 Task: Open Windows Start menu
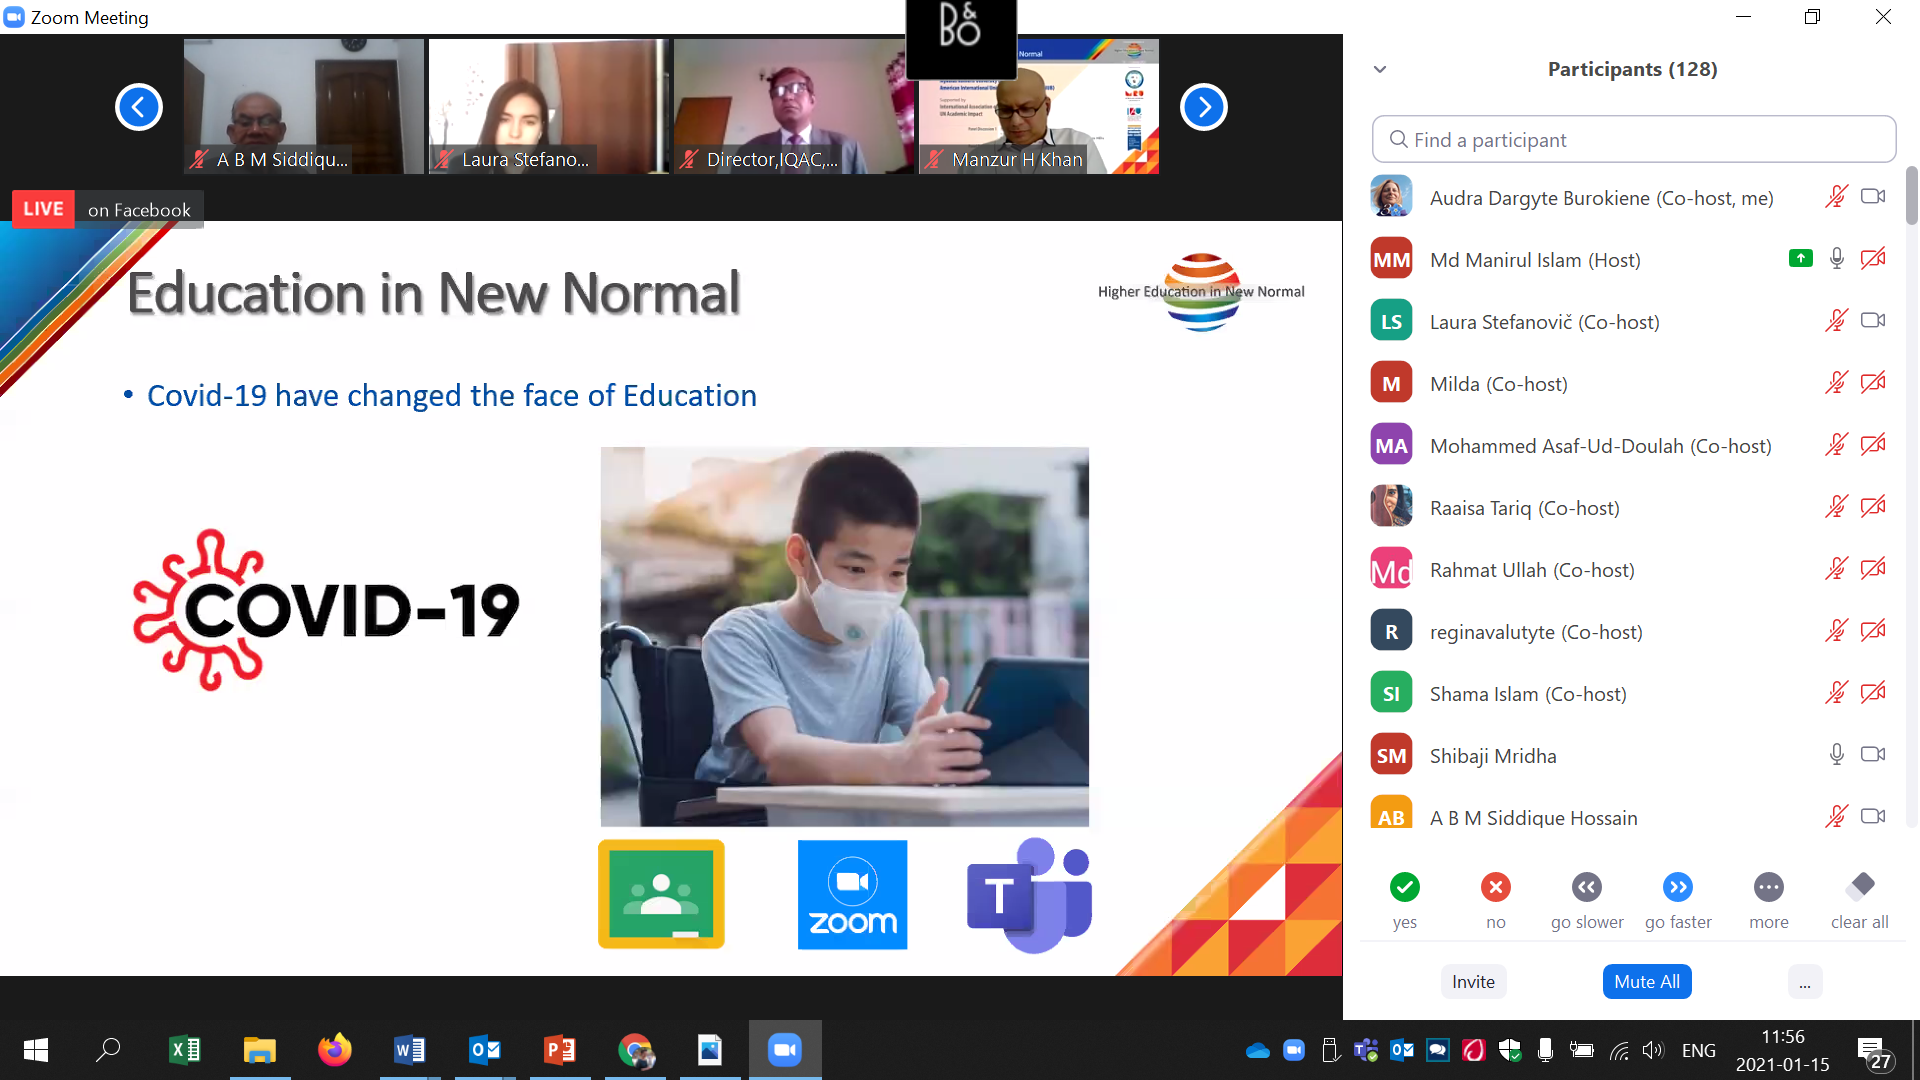point(36,1050)
